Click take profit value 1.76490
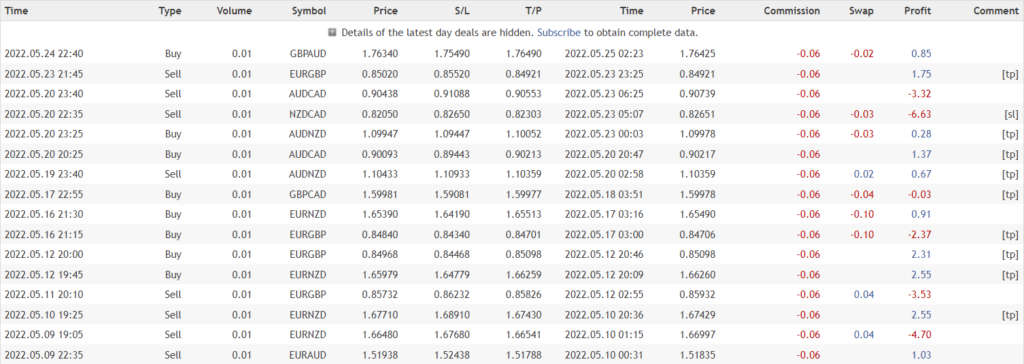 pos(523,54)
